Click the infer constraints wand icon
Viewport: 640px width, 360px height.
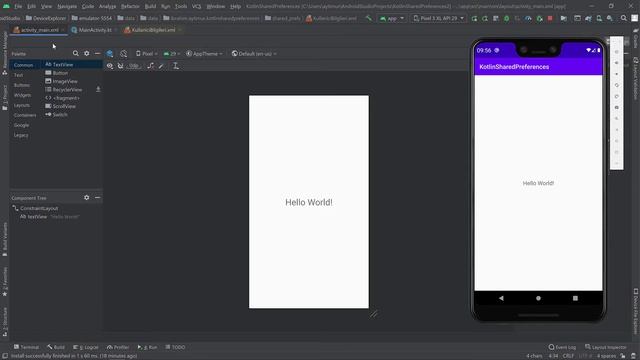coord(162,66)
